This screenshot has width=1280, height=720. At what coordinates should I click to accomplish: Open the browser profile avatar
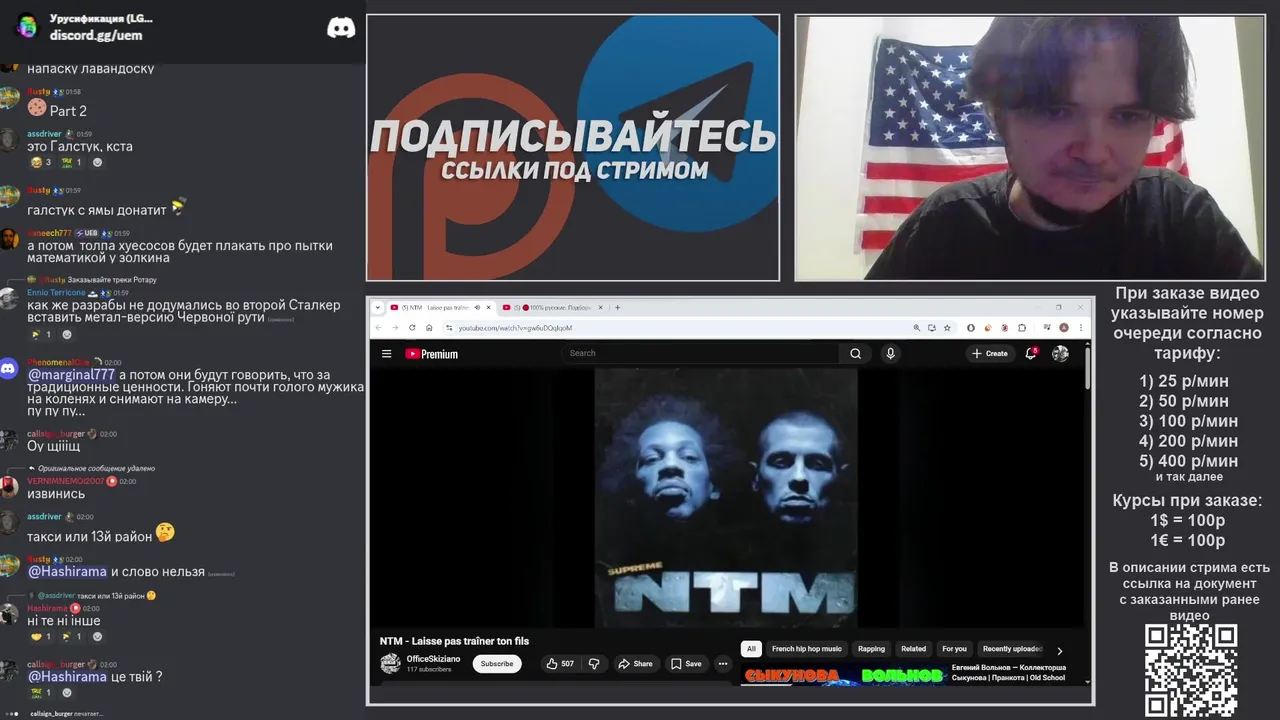(x=1064, y=327)
